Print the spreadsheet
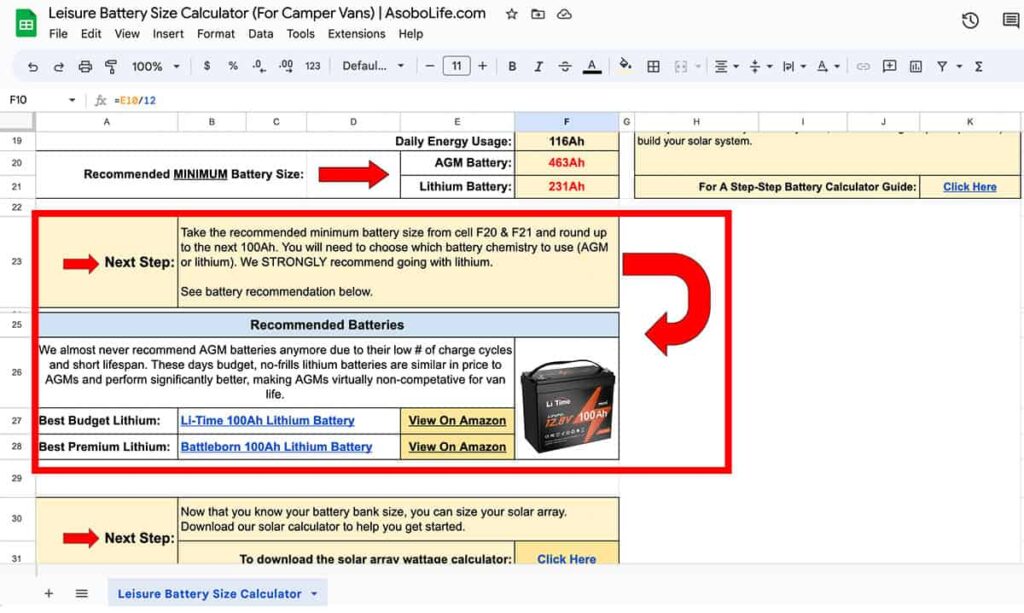 pos(85,67)
